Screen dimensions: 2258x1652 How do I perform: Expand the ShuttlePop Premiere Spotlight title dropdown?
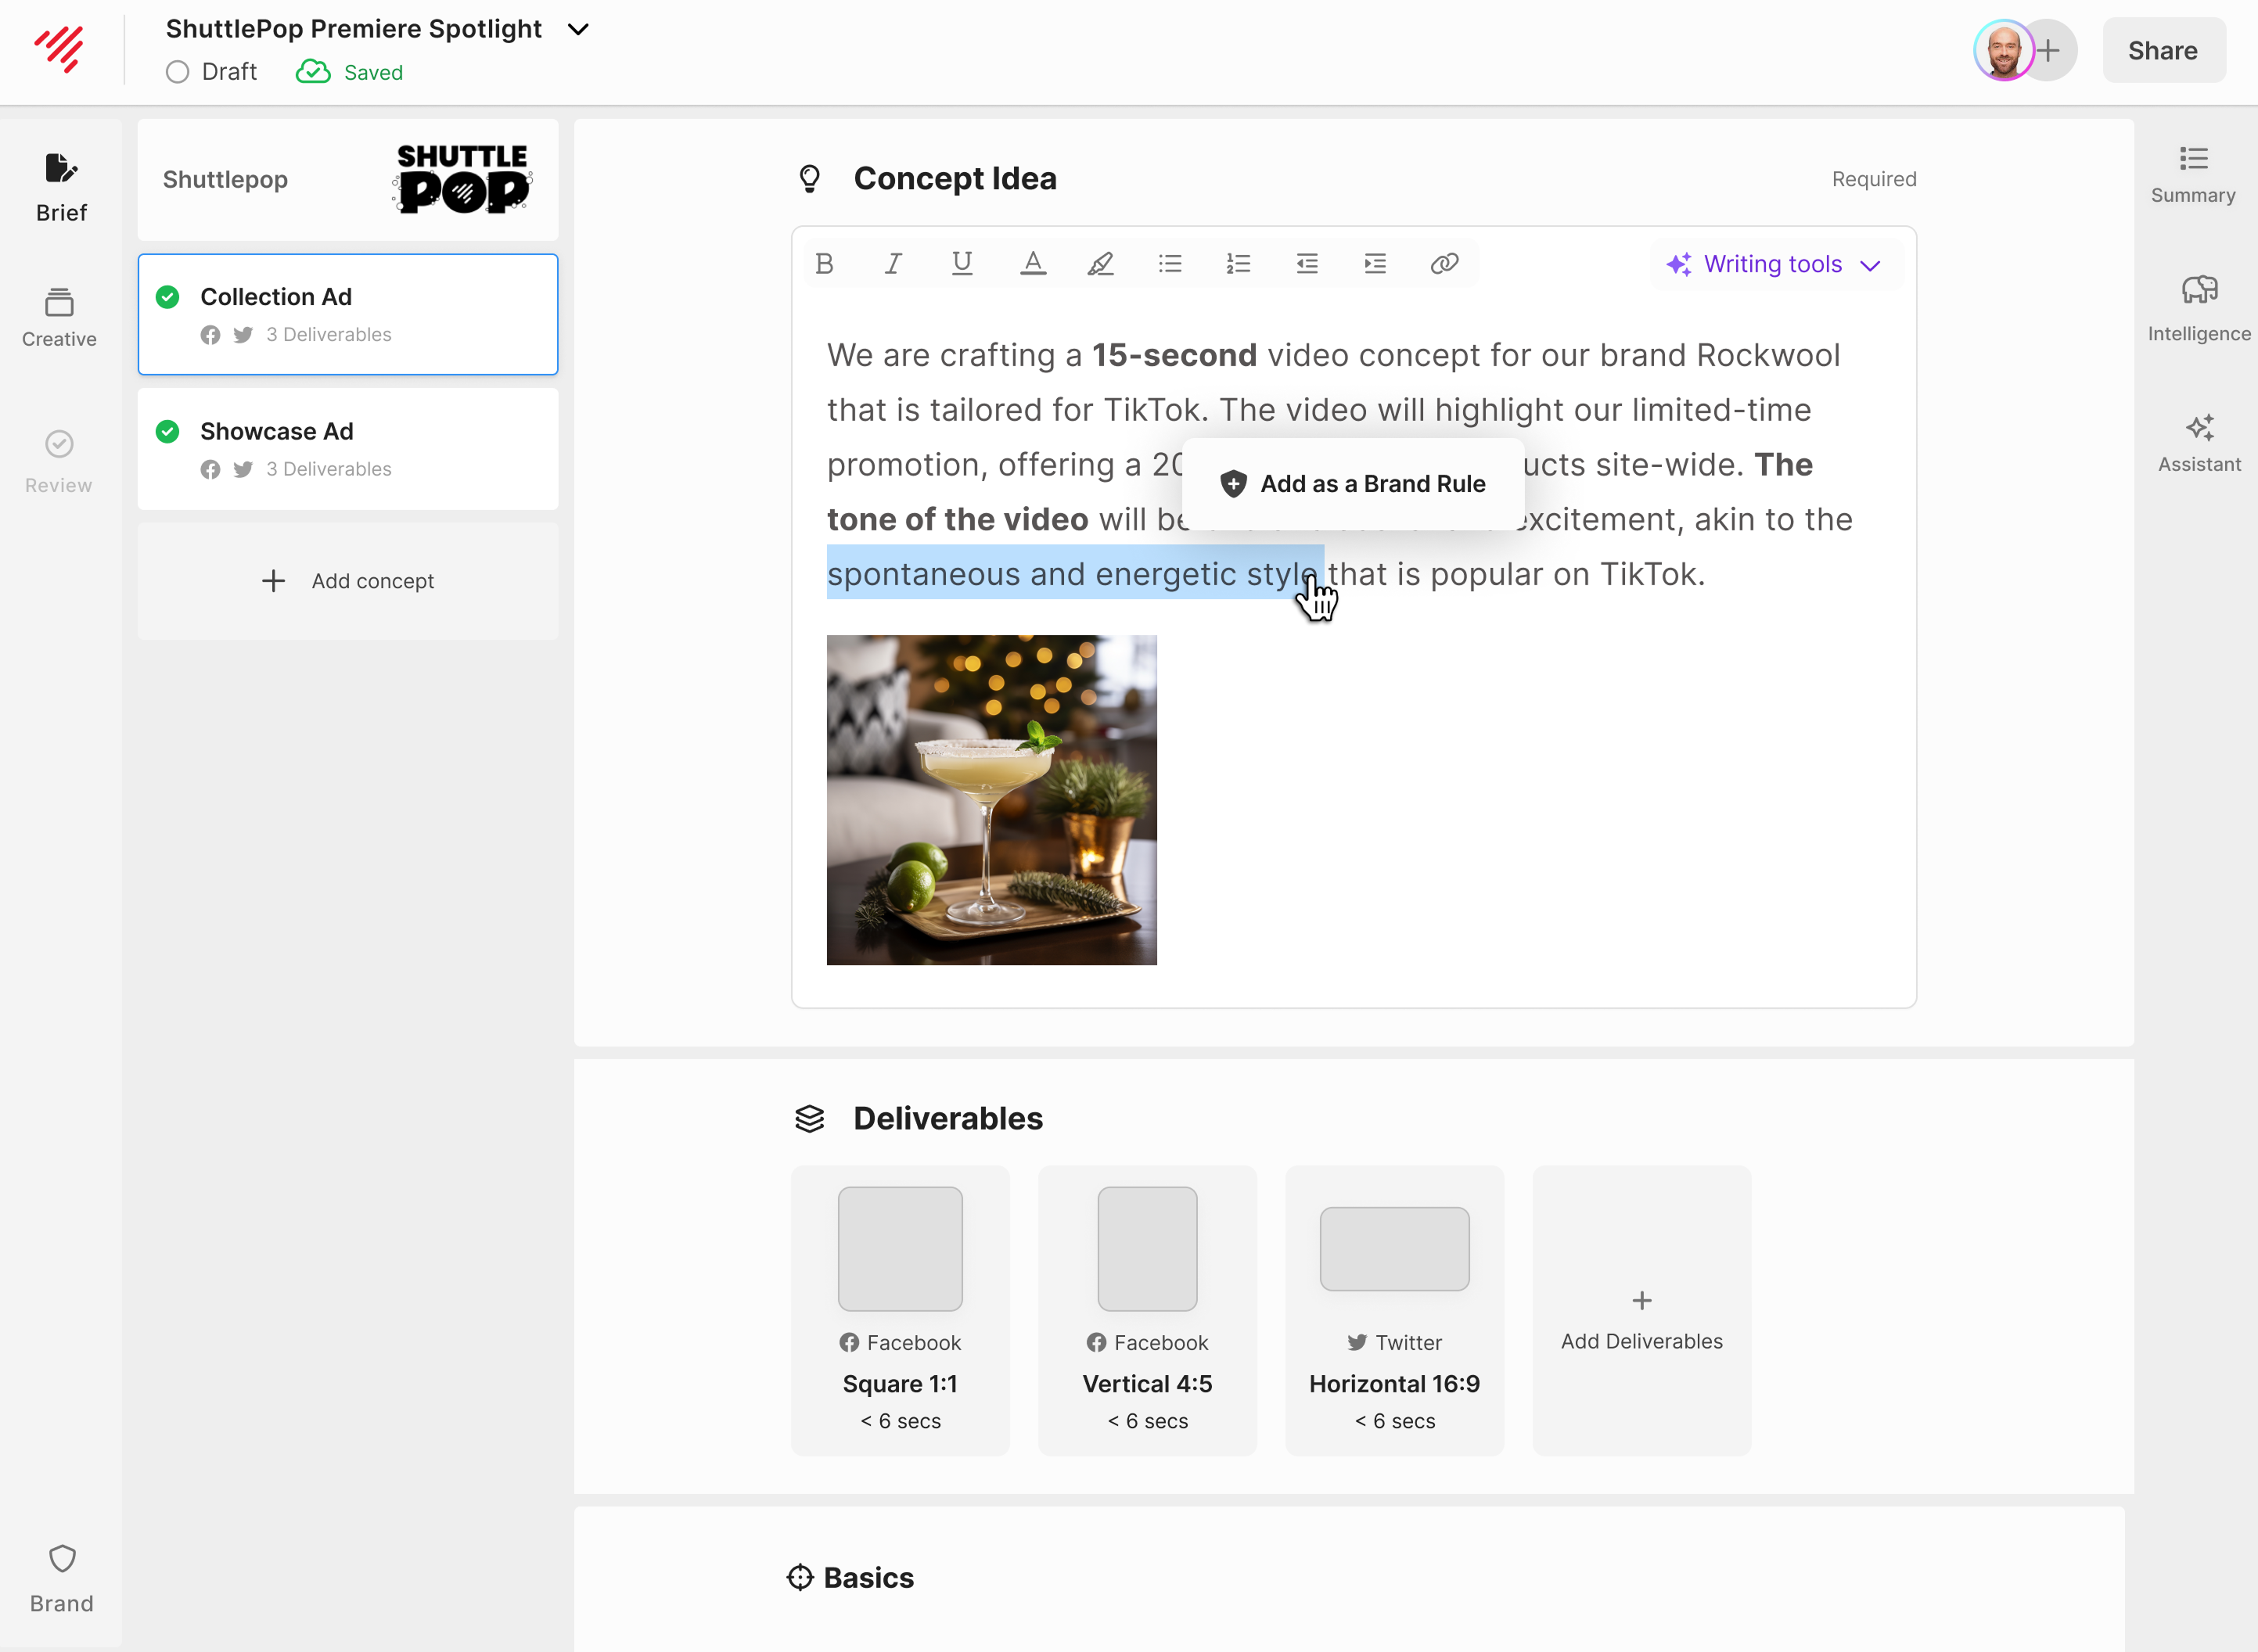pyautogui.click(x=578, y=29)
